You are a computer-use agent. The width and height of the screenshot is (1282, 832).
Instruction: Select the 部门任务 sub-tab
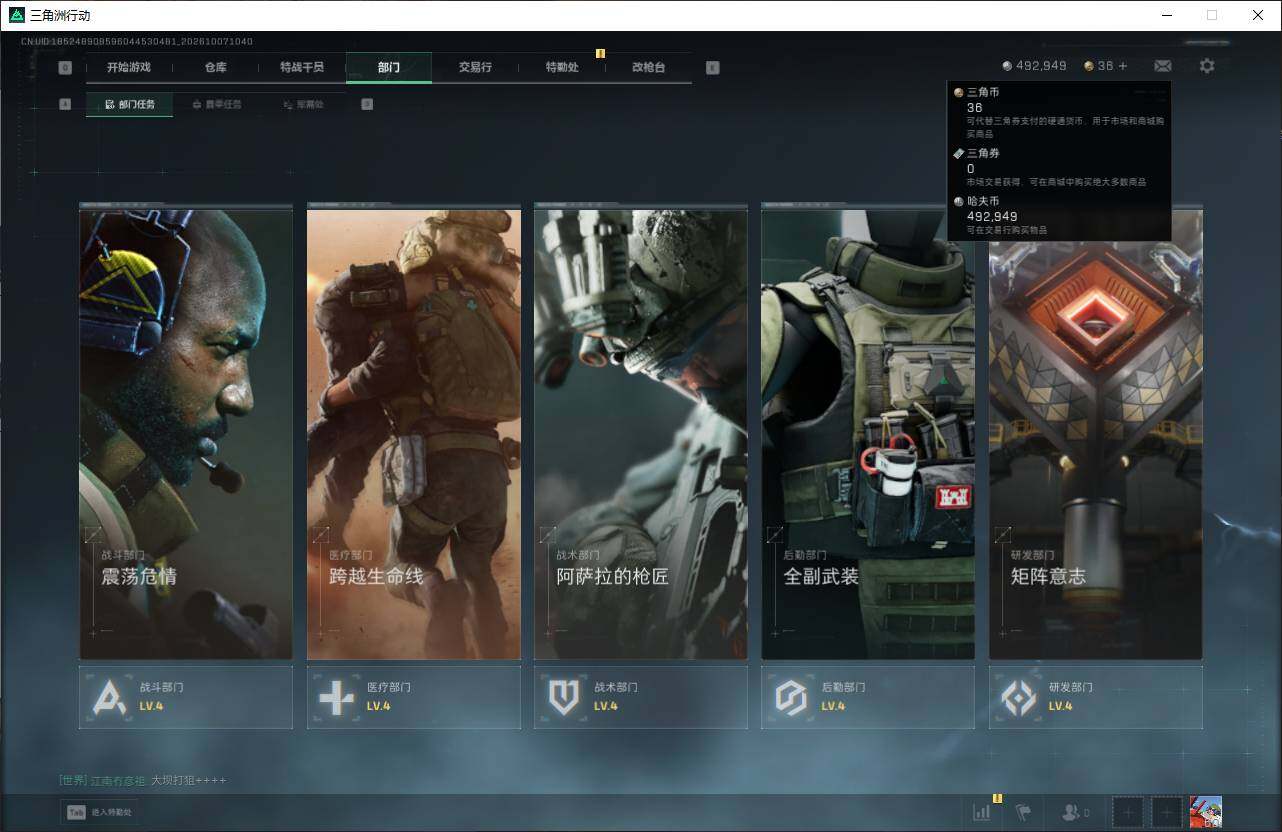pyautogui.click(x=129, y=104)
